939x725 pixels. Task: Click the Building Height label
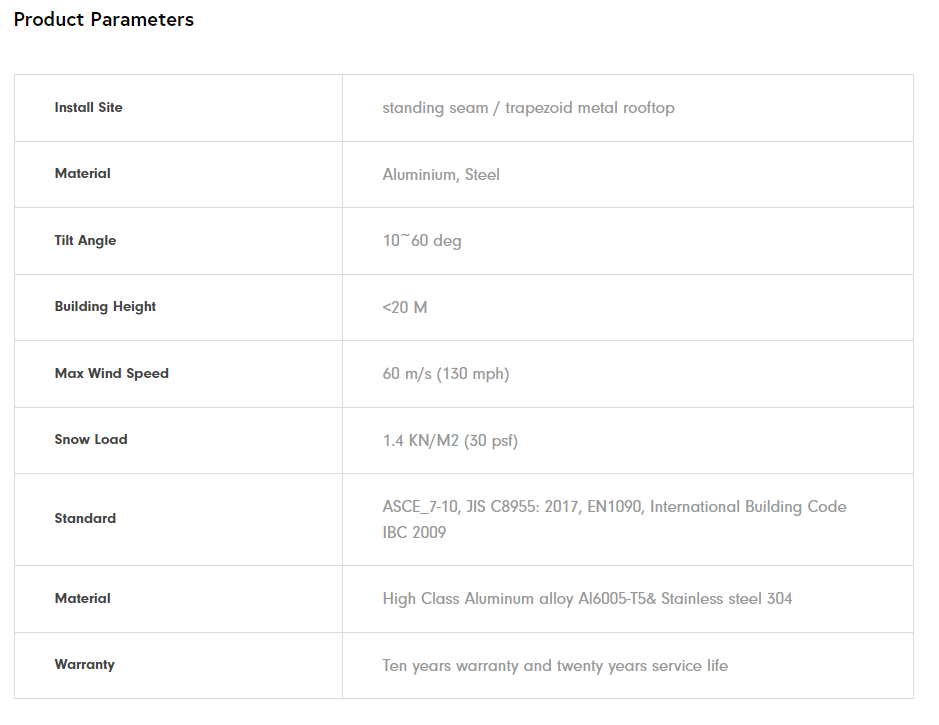click(105, 307)
